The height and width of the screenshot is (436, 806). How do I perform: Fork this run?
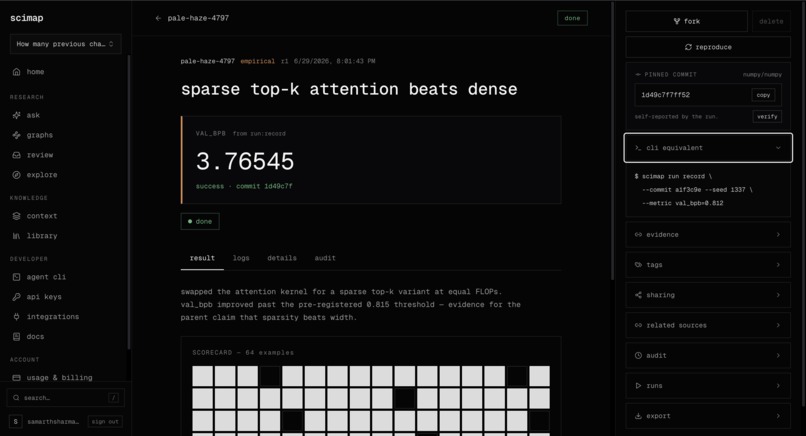[687, 21]
